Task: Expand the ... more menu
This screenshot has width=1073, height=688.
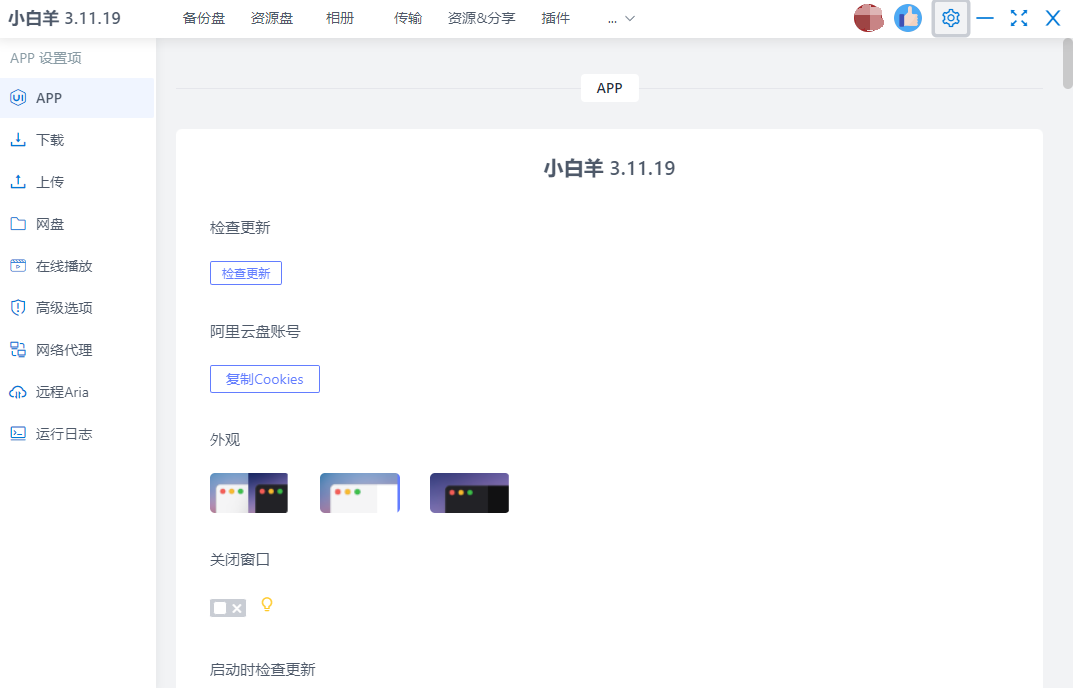Action: 621,18
